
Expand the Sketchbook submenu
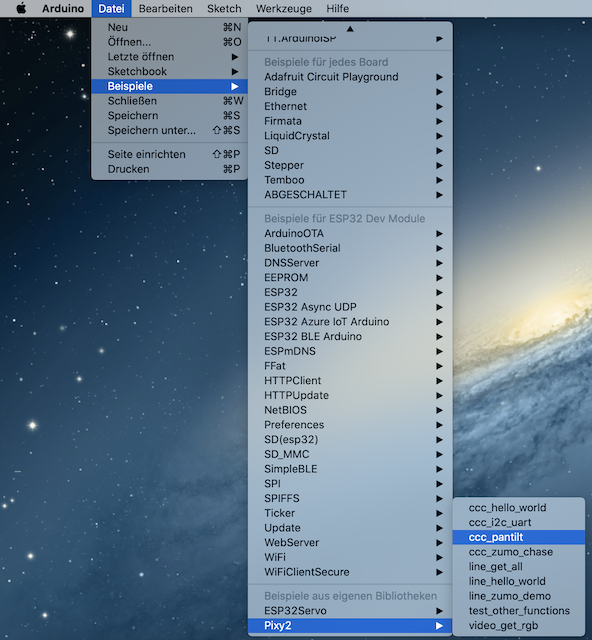169,71
